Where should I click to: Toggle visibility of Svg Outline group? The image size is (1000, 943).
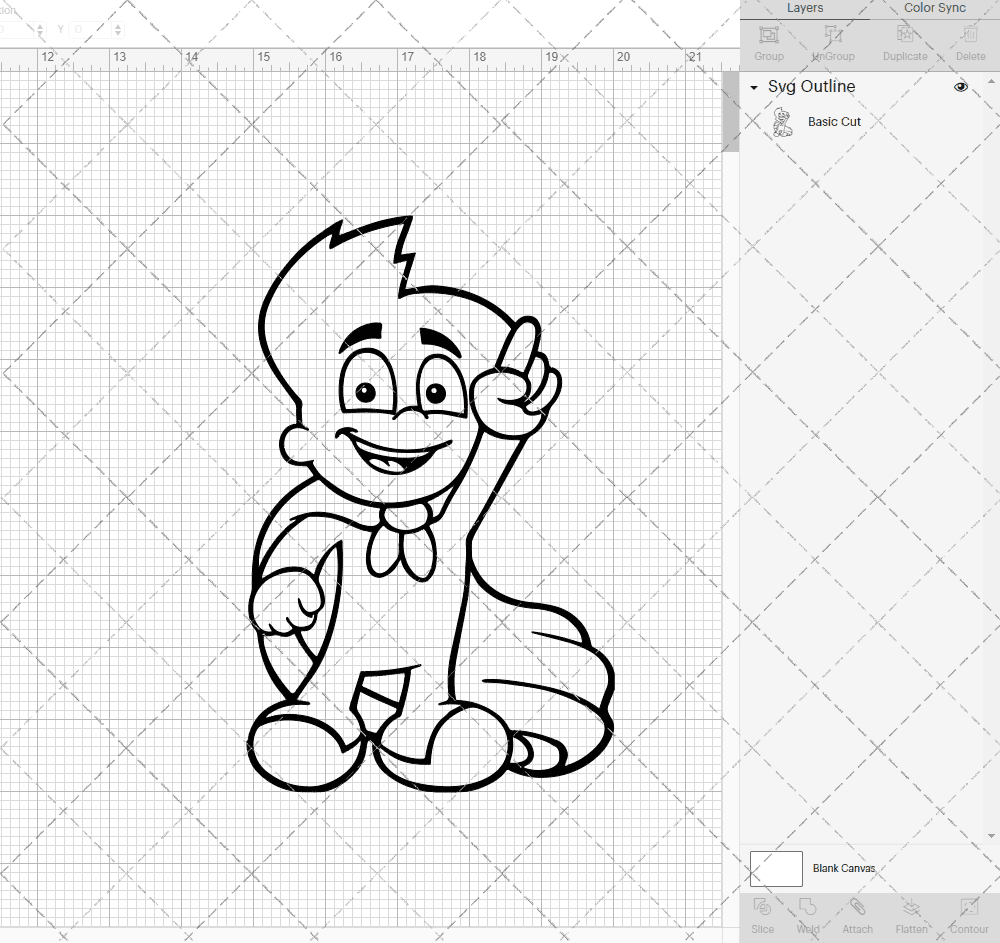(960, 87)
